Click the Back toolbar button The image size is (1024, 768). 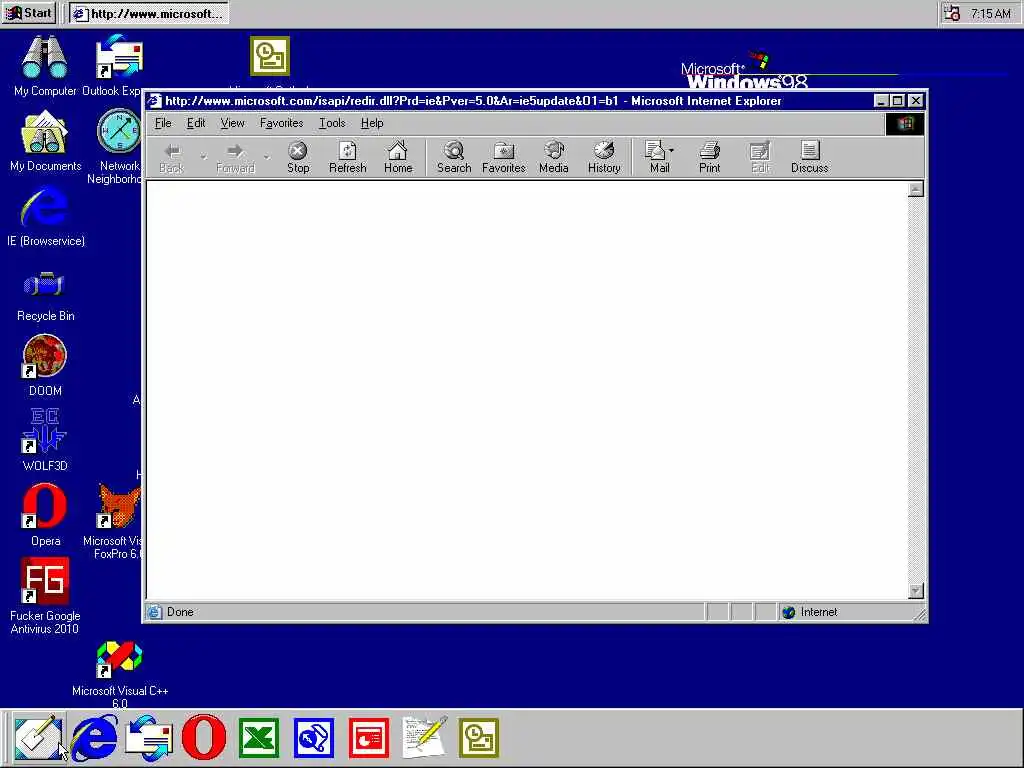[x=172, y=158]
